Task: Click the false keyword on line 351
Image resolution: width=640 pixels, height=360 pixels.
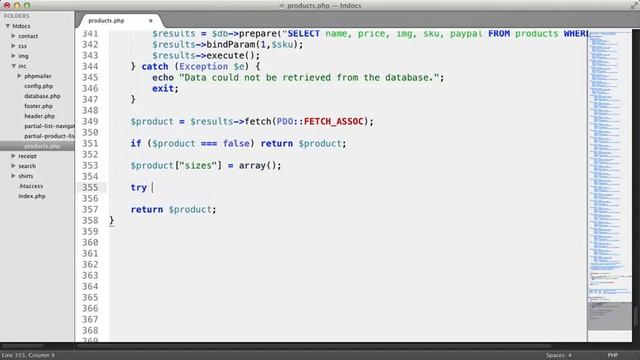Action: pos(236,143)
